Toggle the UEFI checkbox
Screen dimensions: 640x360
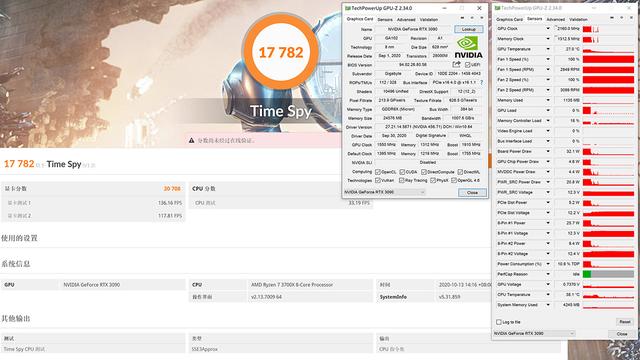tap(468, 65)
